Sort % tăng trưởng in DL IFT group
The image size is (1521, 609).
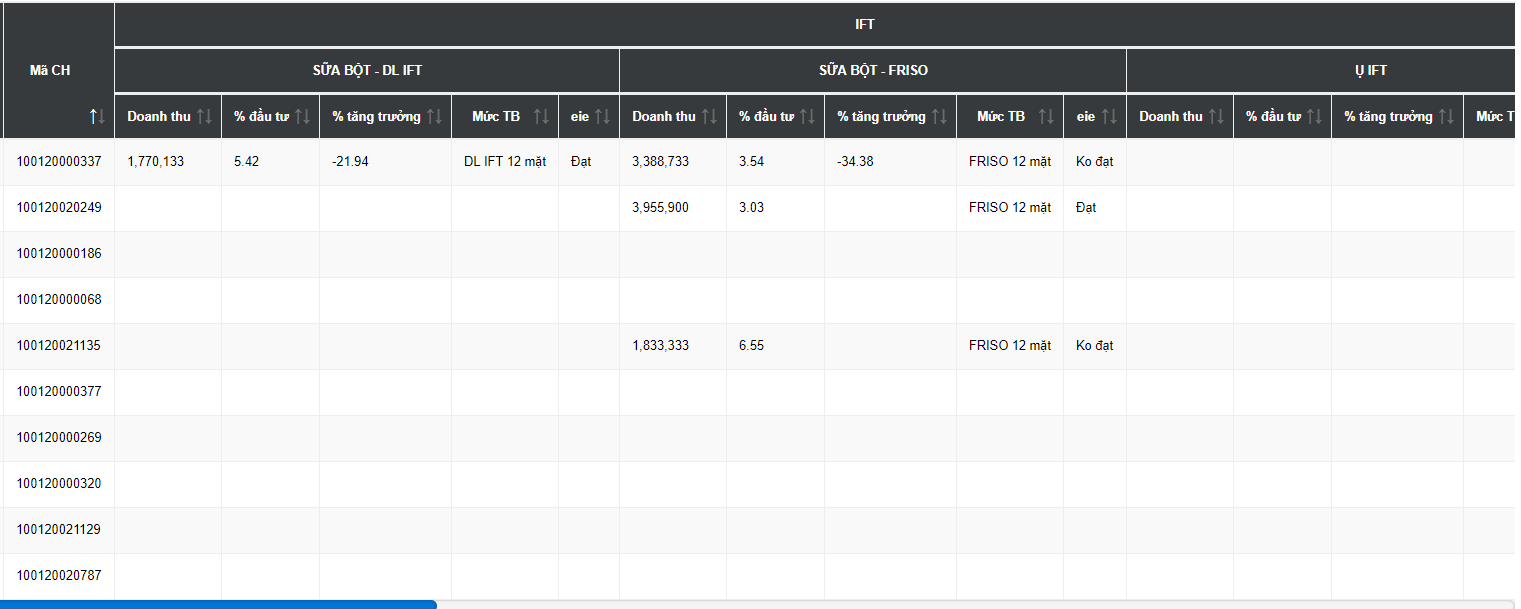434,117
